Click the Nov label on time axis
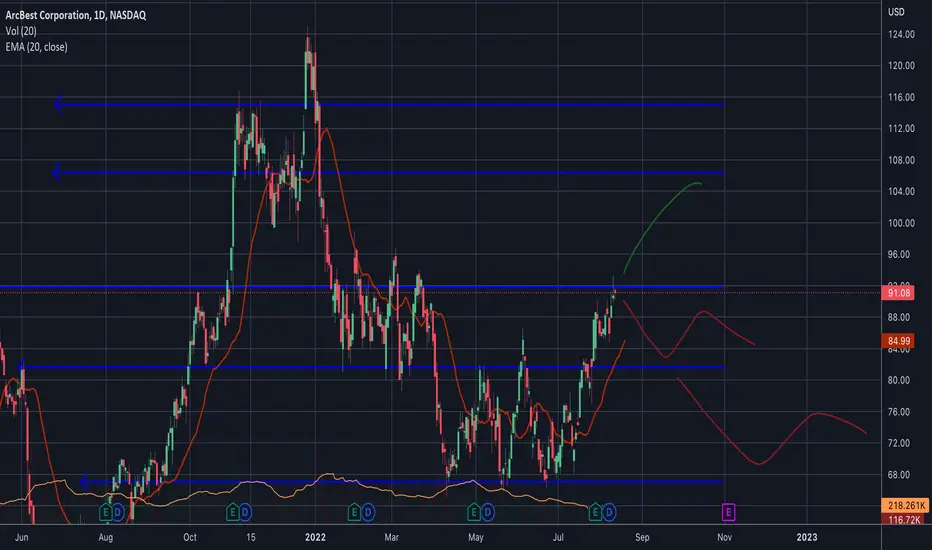 coord(724,538)
